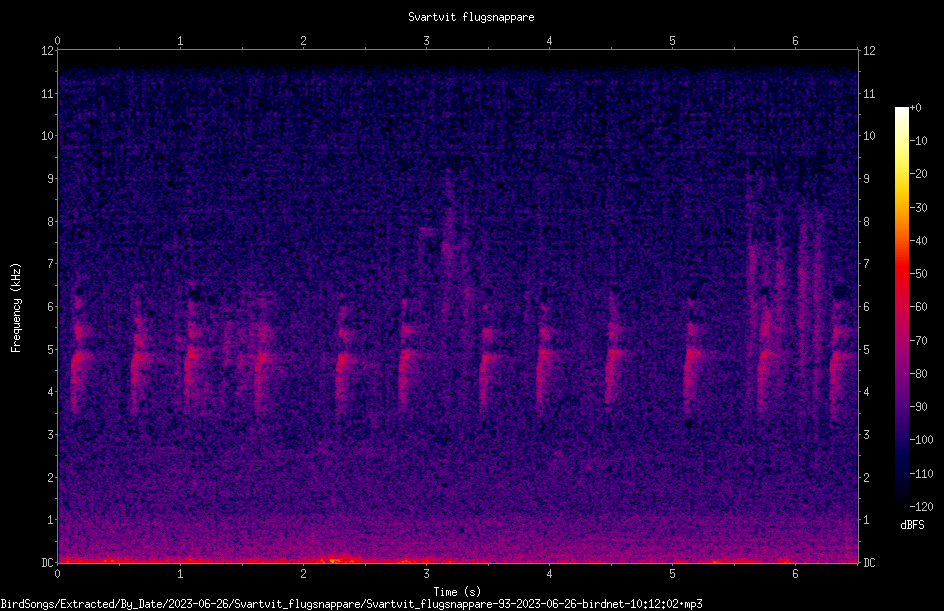Image resolution: width=944 pixels, height=611 pixels.
Task: Click the spectrogram title "Svartvit flugsnappare"
Action: [x=471, y=17]
